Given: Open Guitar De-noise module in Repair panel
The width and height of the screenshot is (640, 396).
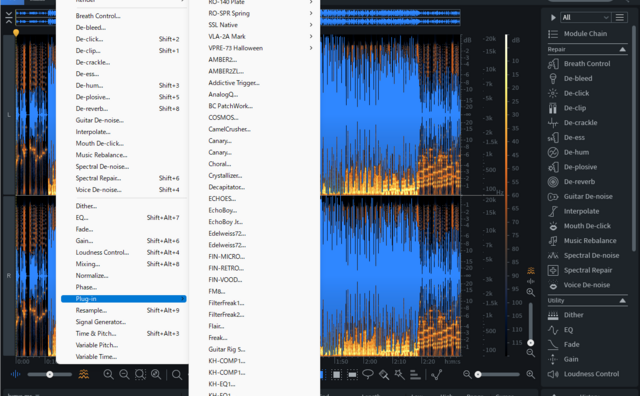Looking at the screenshot, I should pos(588,196).
